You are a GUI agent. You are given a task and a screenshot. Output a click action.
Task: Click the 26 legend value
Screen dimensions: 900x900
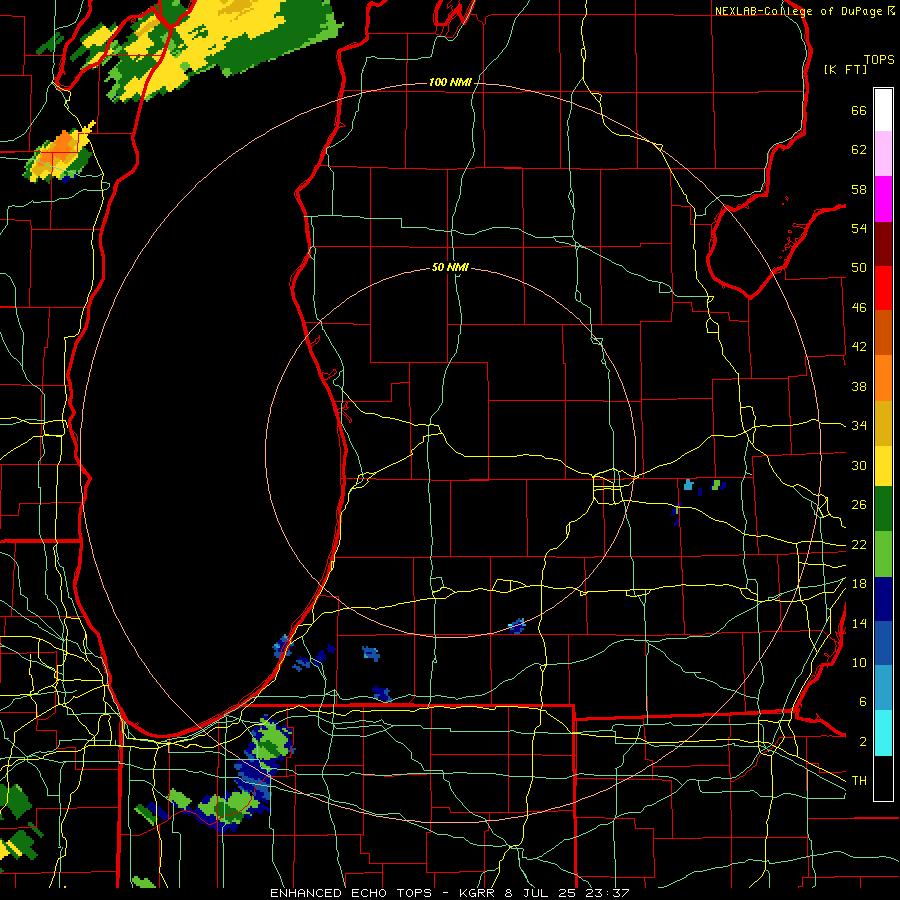point(859,505)
